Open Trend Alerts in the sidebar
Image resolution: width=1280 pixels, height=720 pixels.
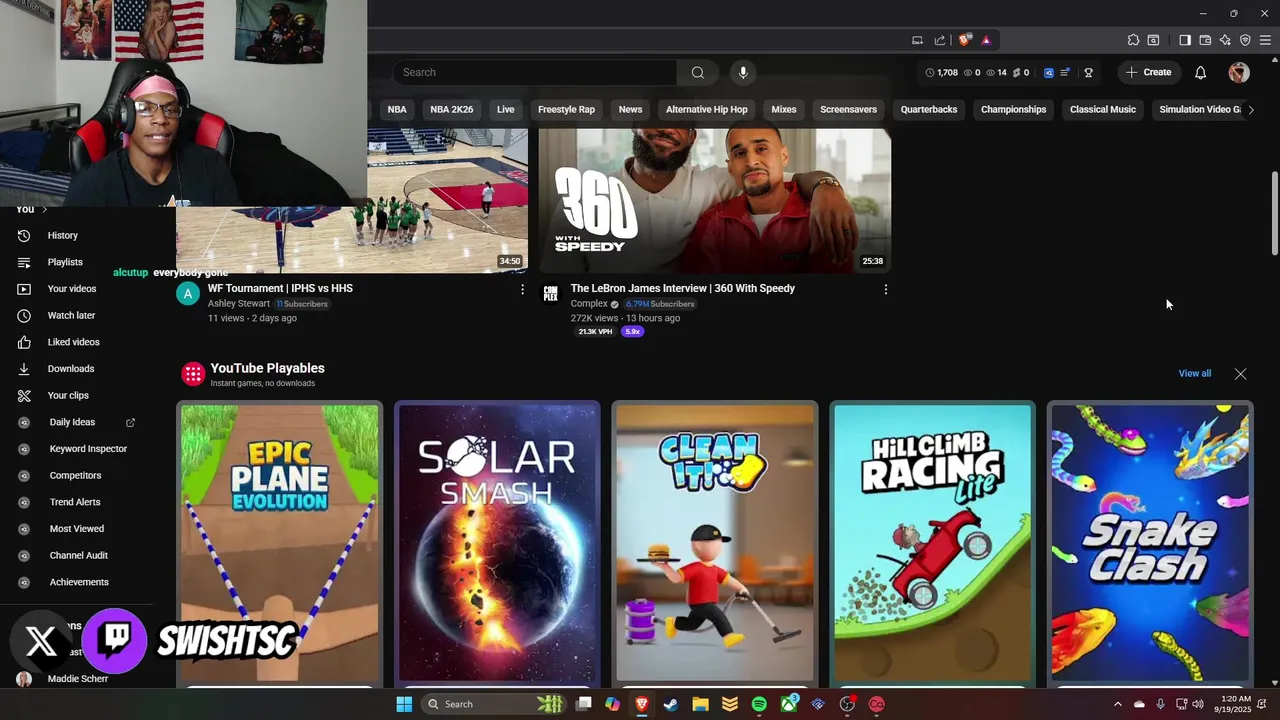(74, 502)
